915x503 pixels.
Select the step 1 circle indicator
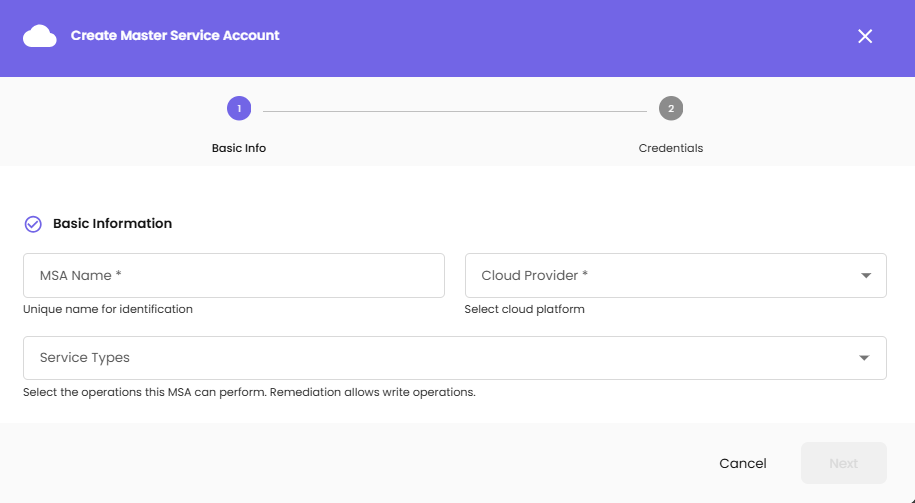click(x=239, y=108)
